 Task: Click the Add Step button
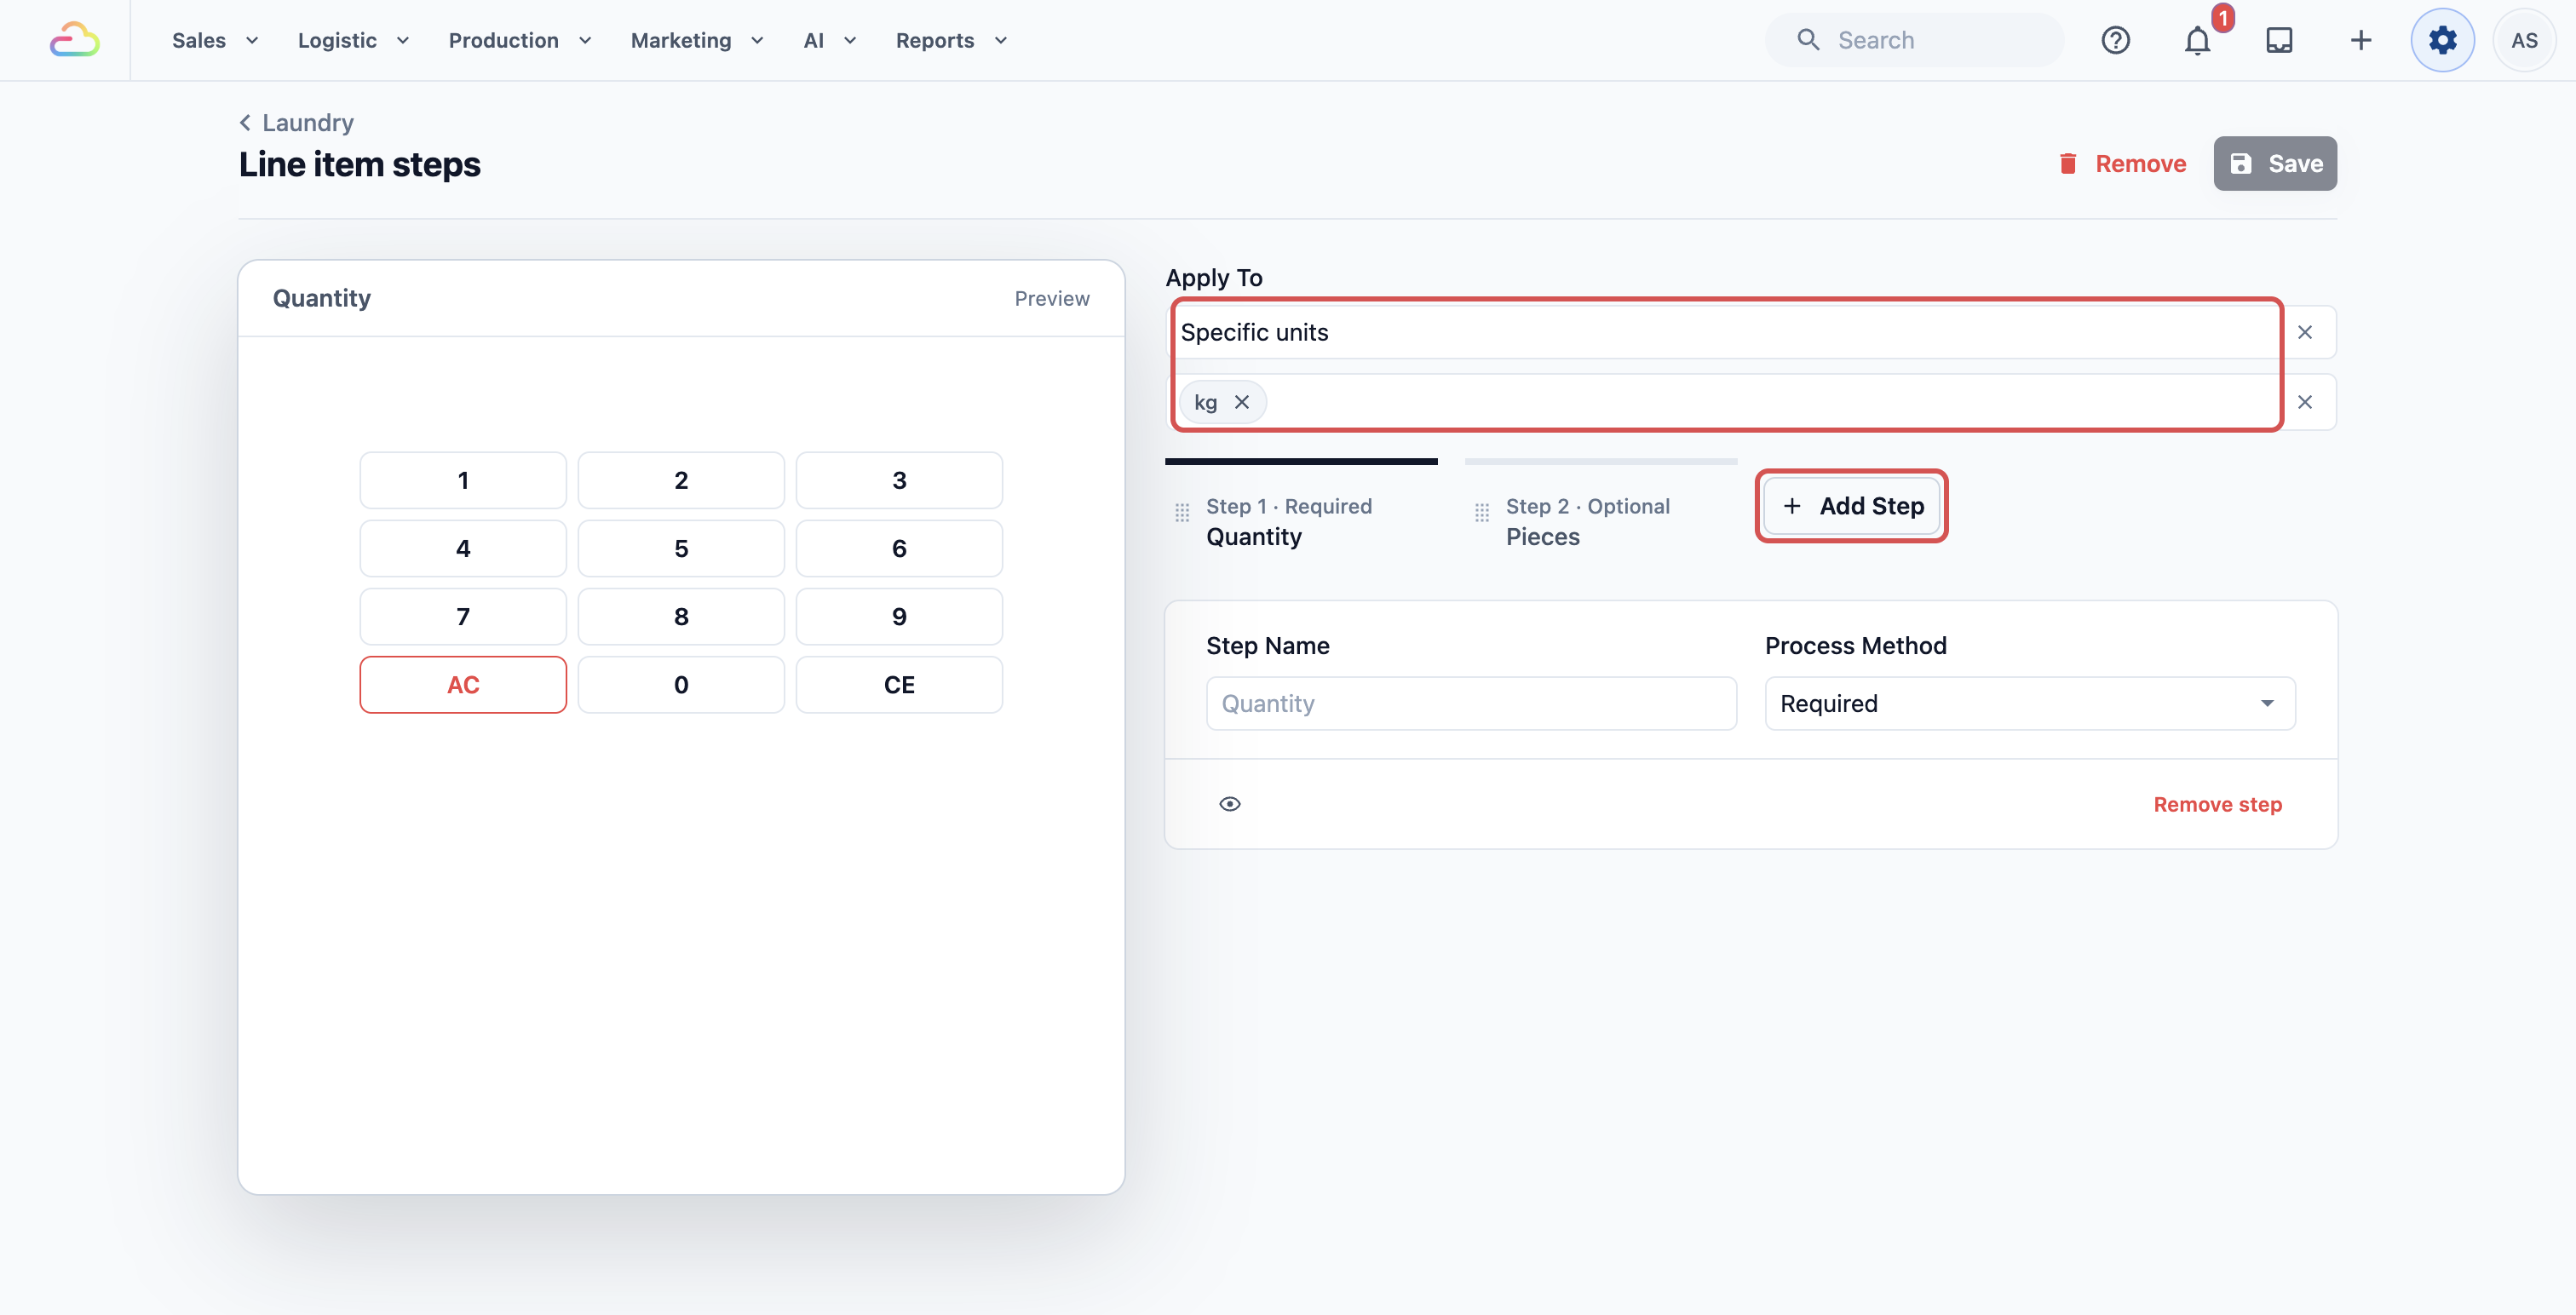point(1851,506)
